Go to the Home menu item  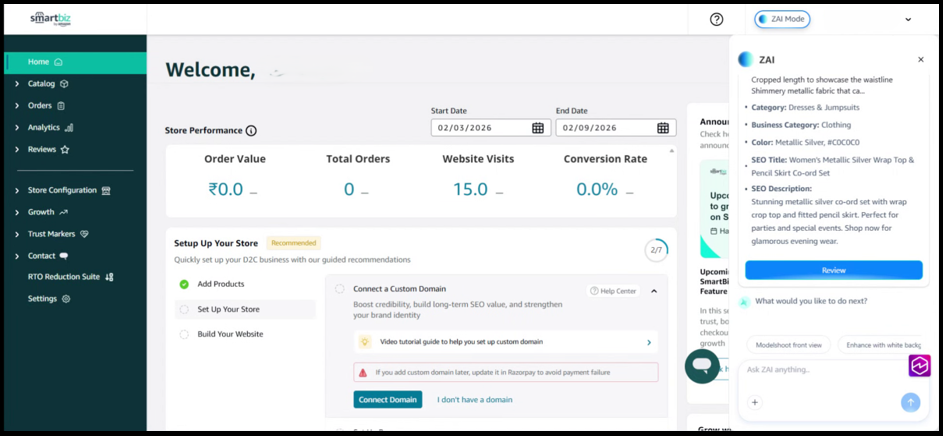click(39, 62)
